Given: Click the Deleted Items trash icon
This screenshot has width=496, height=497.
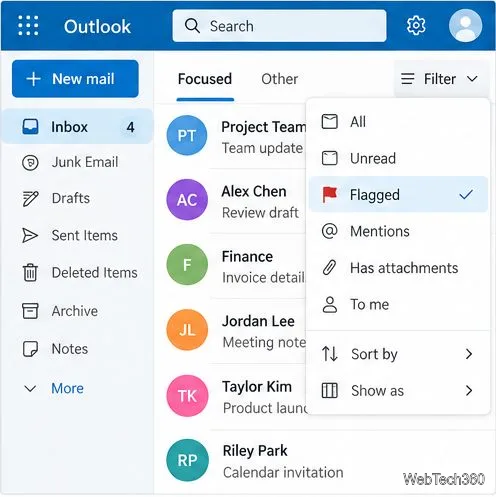Looking at the screenshot, I should [30, 273].
